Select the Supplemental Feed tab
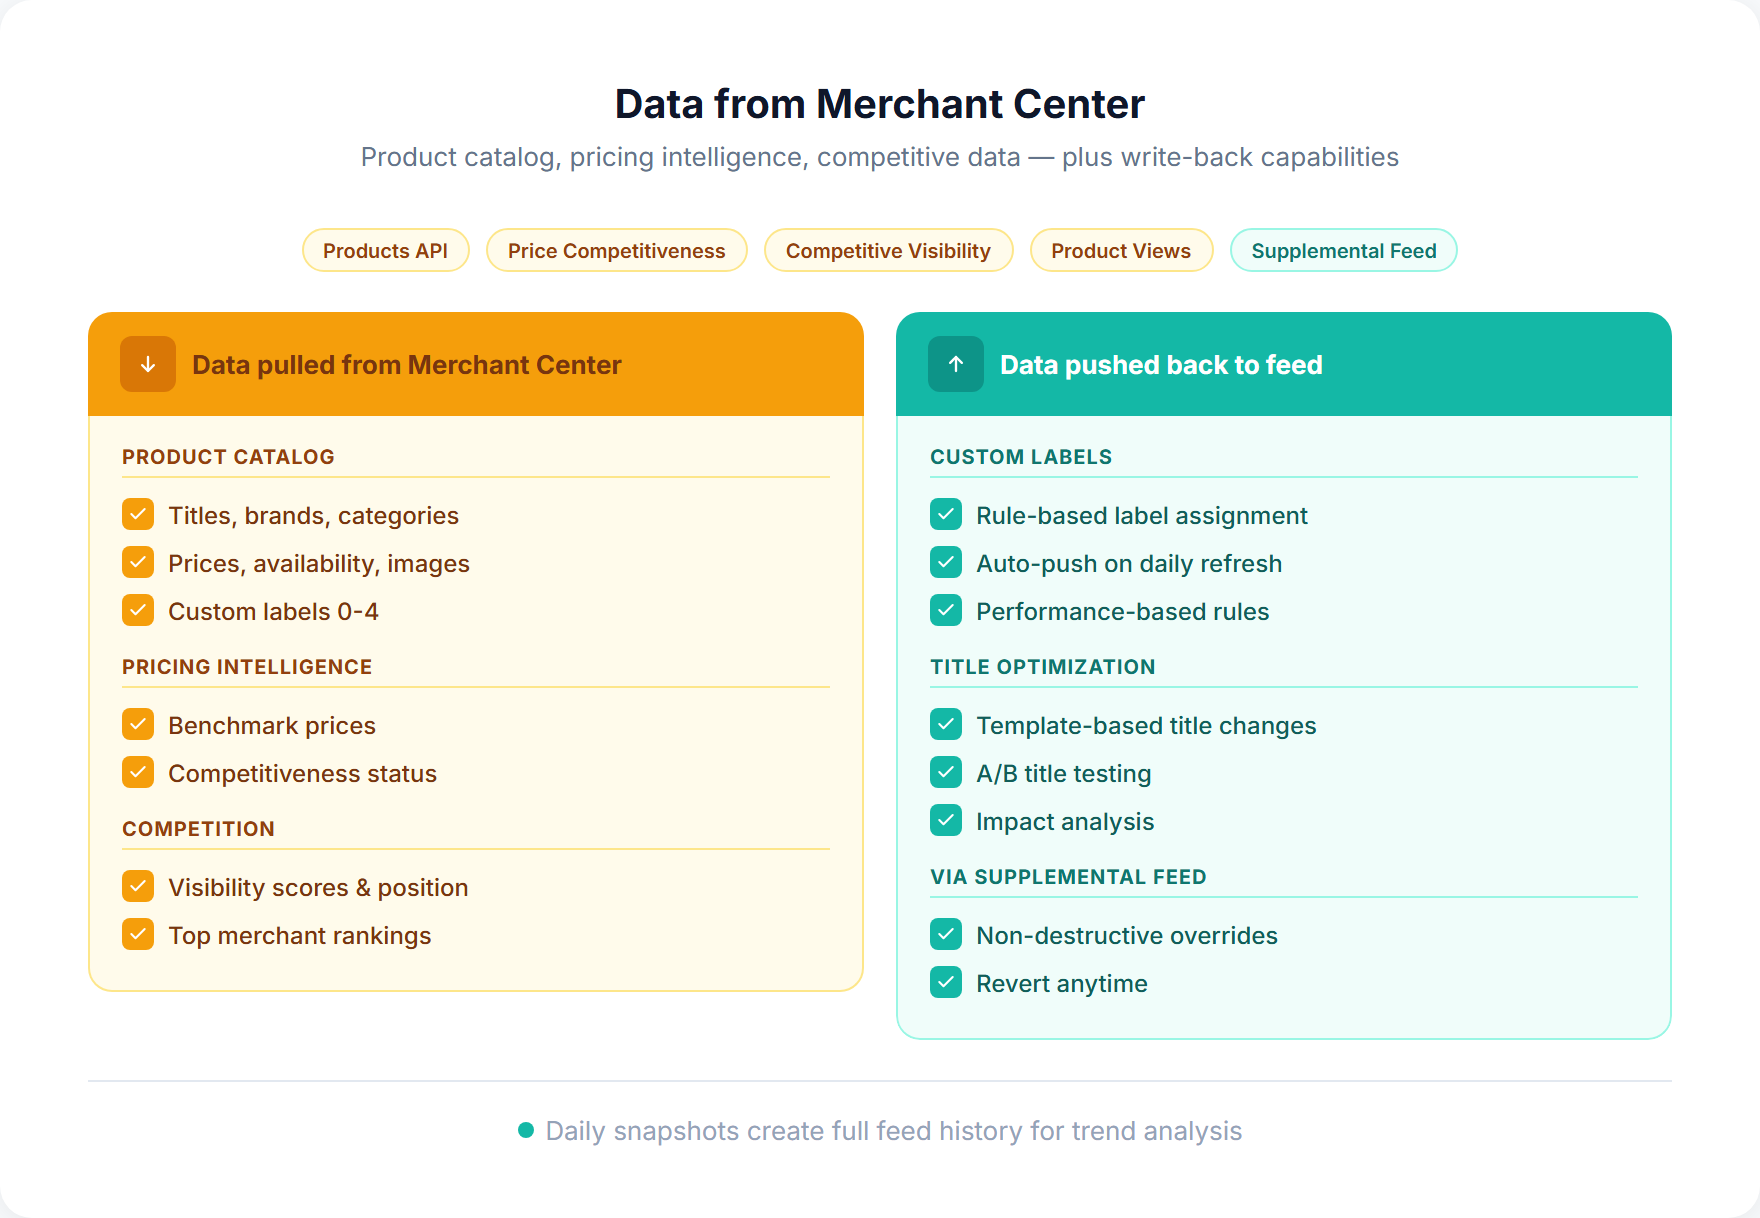The height and width of the screenshot is (1218, 1760). (1343, 250)
